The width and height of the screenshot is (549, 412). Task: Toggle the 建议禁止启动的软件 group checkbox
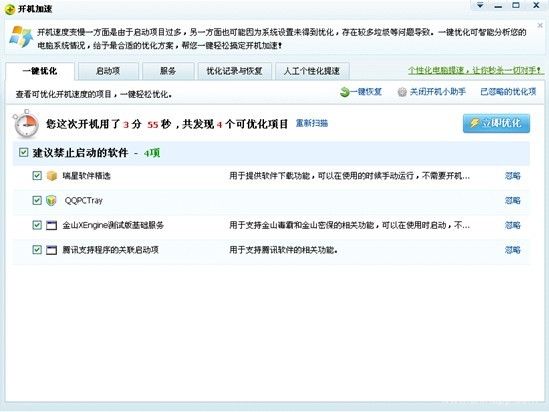[23, 152]
